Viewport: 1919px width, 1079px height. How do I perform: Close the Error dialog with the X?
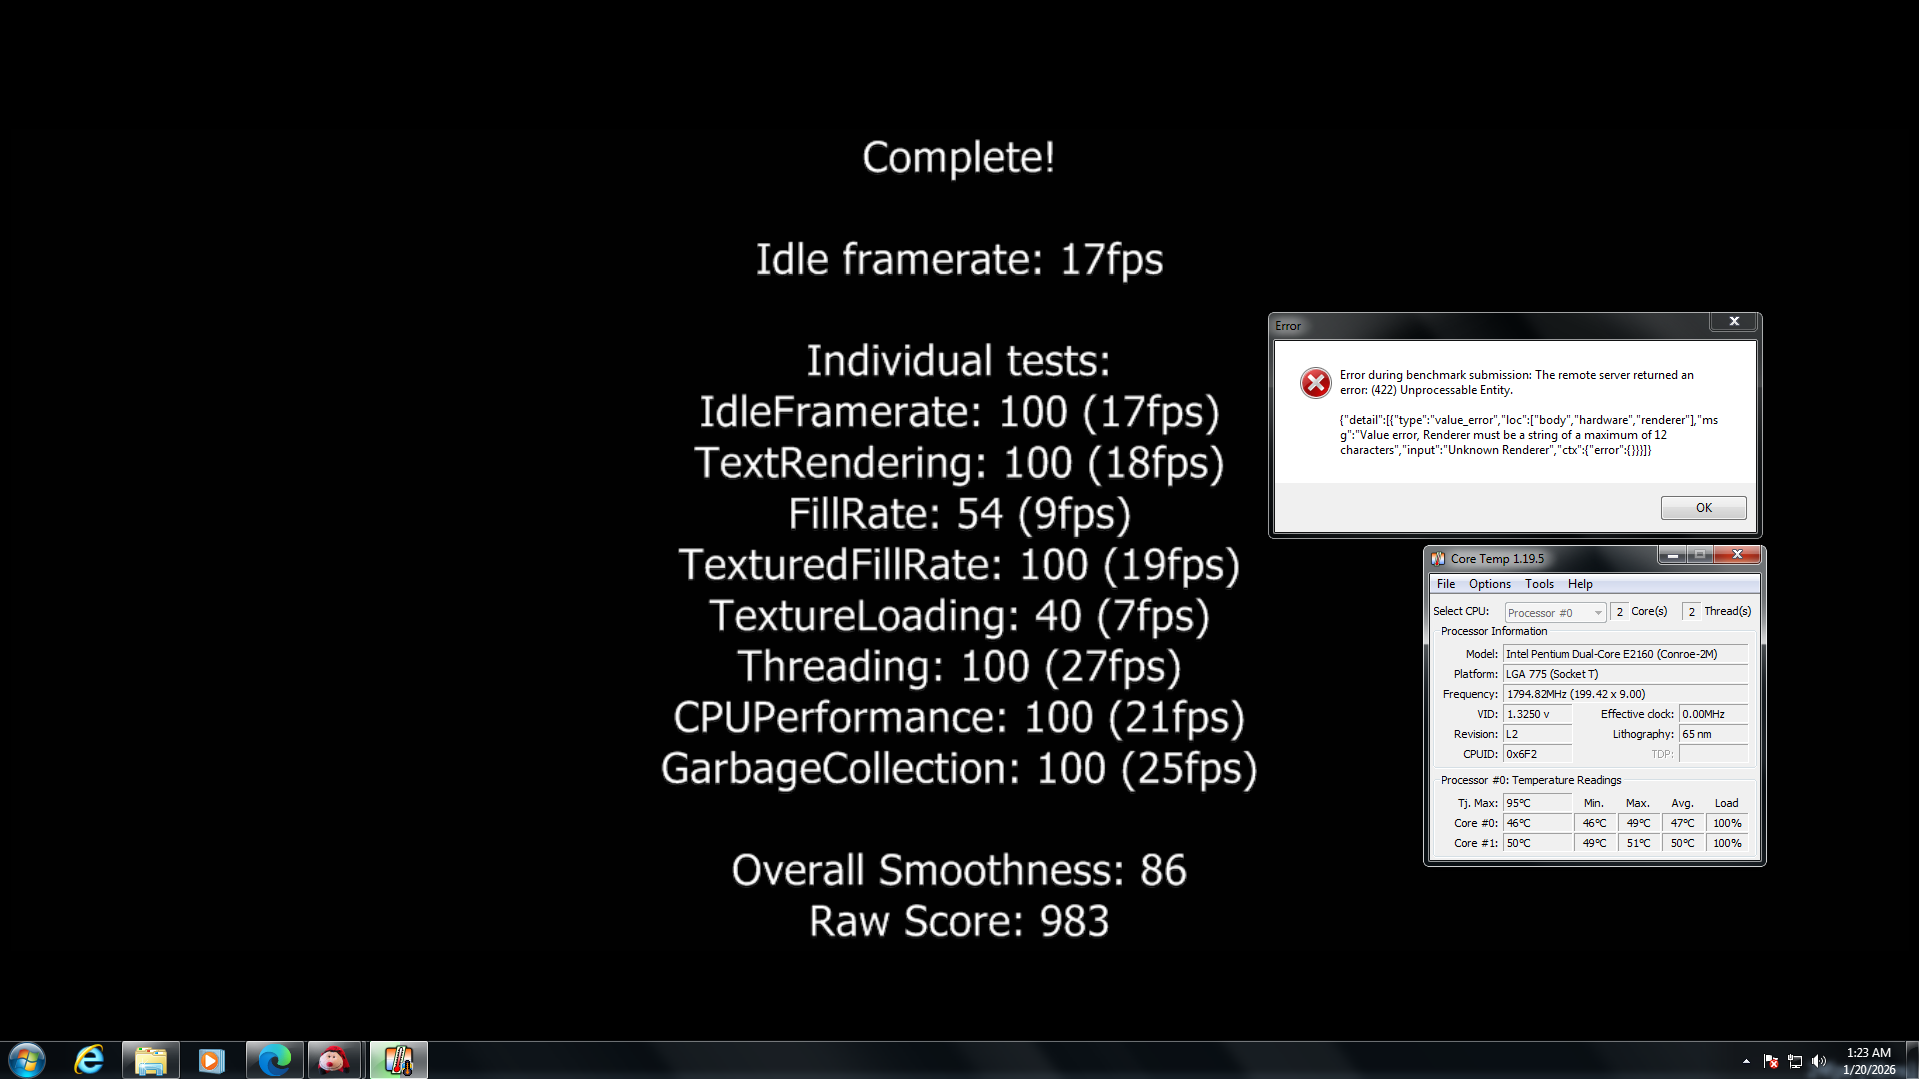click(x=1734, y=322)
